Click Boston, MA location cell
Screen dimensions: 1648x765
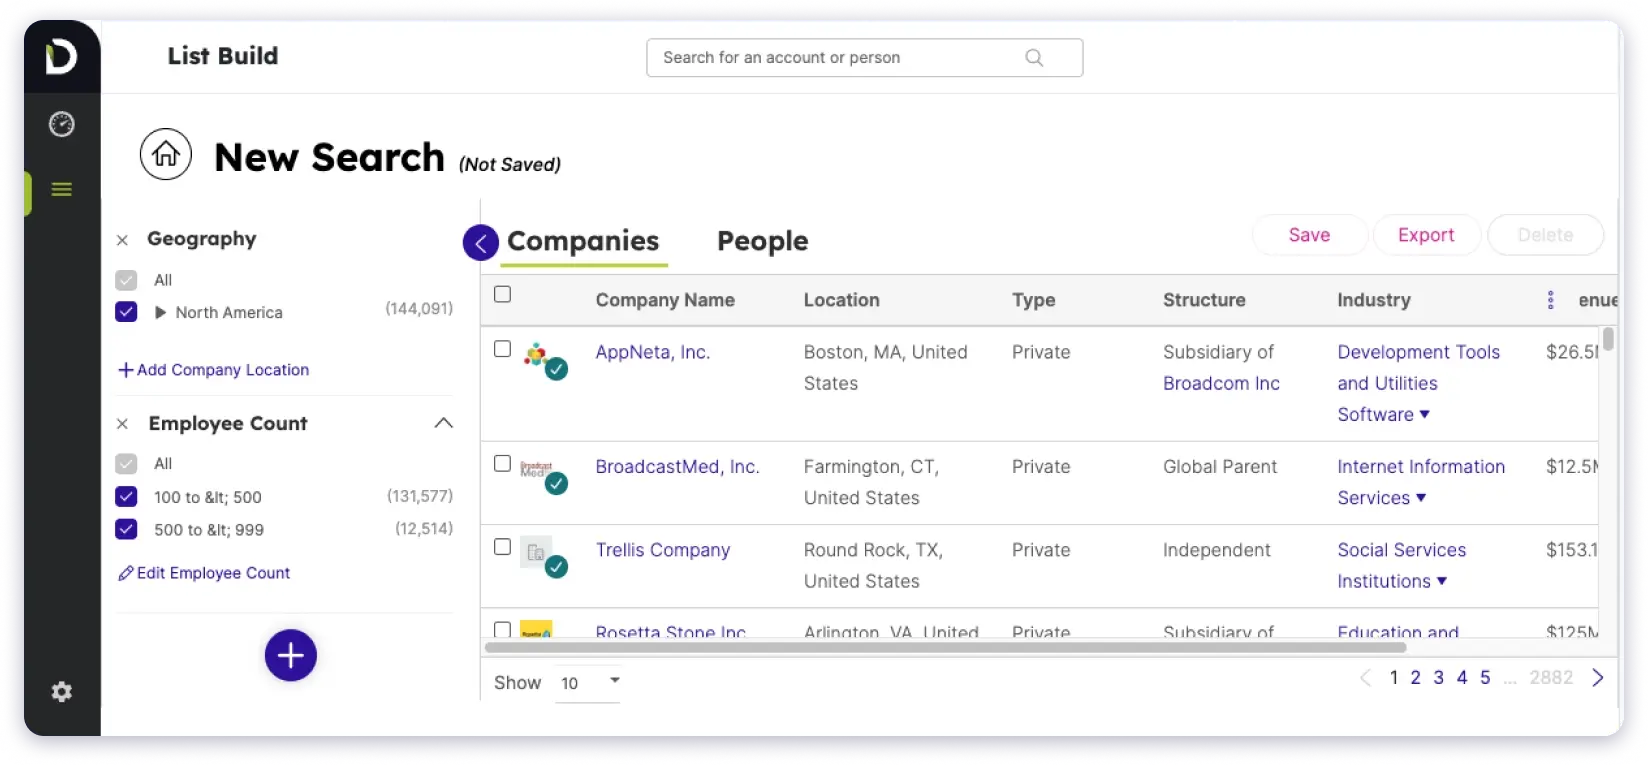[886, 367]
